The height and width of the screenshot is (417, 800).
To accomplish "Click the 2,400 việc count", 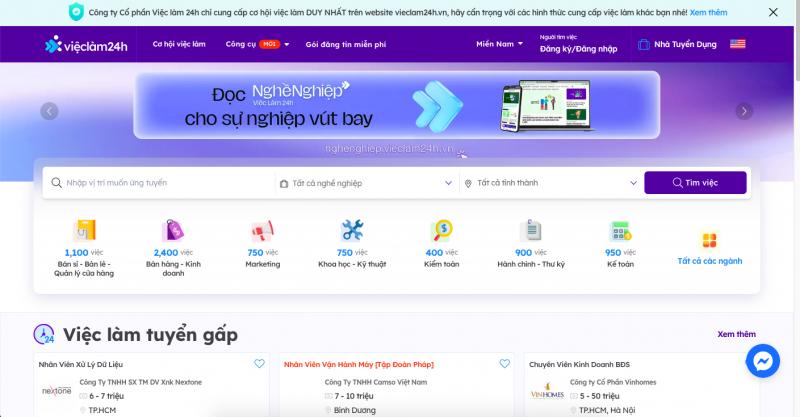I will pos(173,253).
